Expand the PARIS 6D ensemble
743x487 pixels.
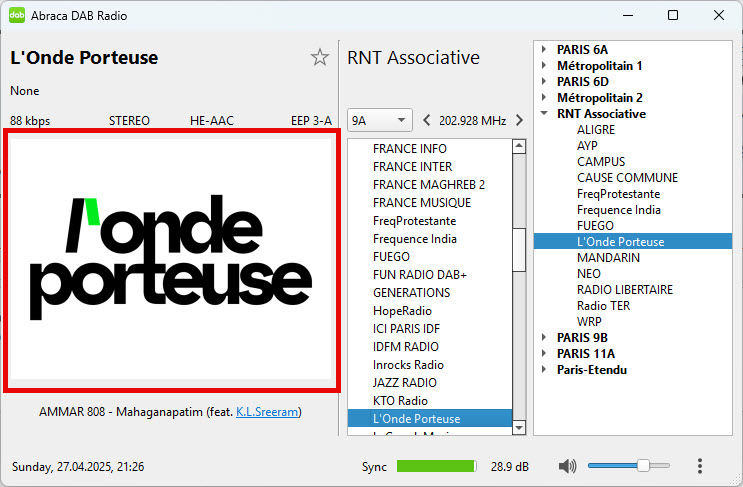(x=544, y=81)
